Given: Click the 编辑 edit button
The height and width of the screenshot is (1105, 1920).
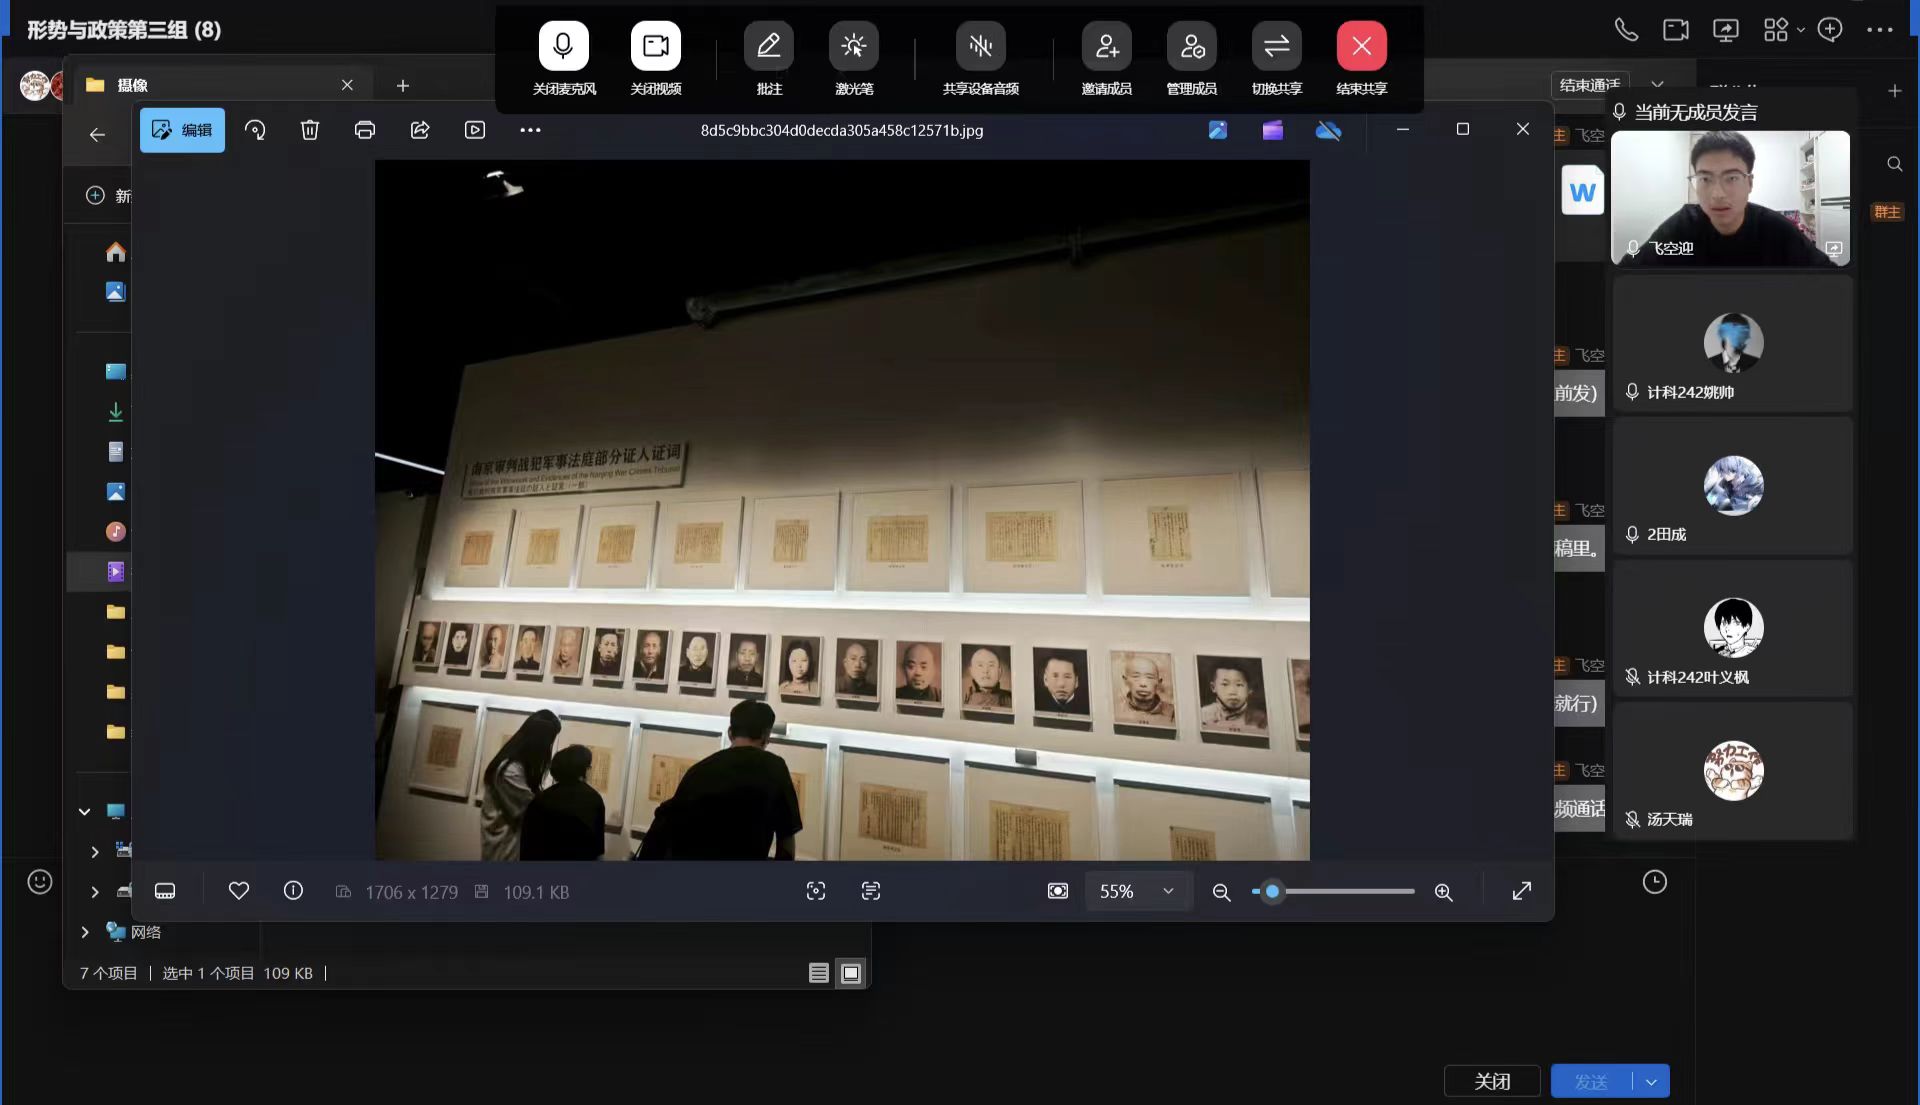Looking at the screenshot, I should [182, 130].
